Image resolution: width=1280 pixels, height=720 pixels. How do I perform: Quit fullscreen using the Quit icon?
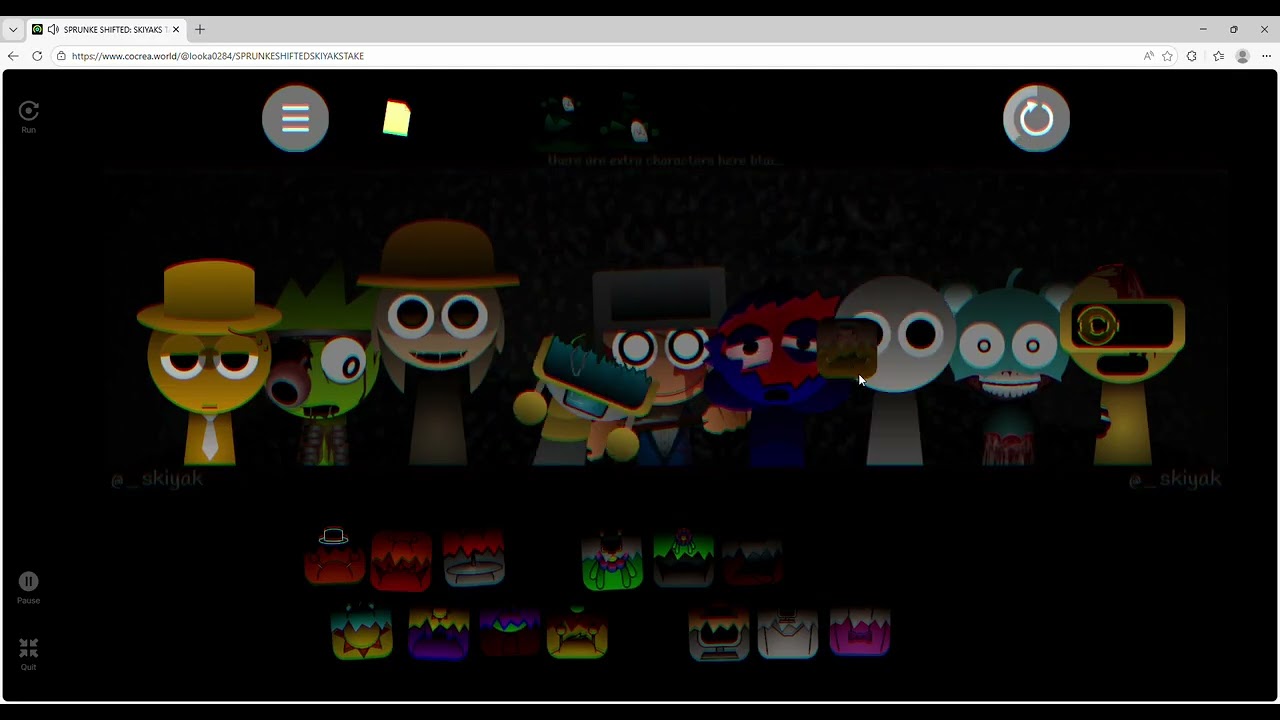click(28, 654)
